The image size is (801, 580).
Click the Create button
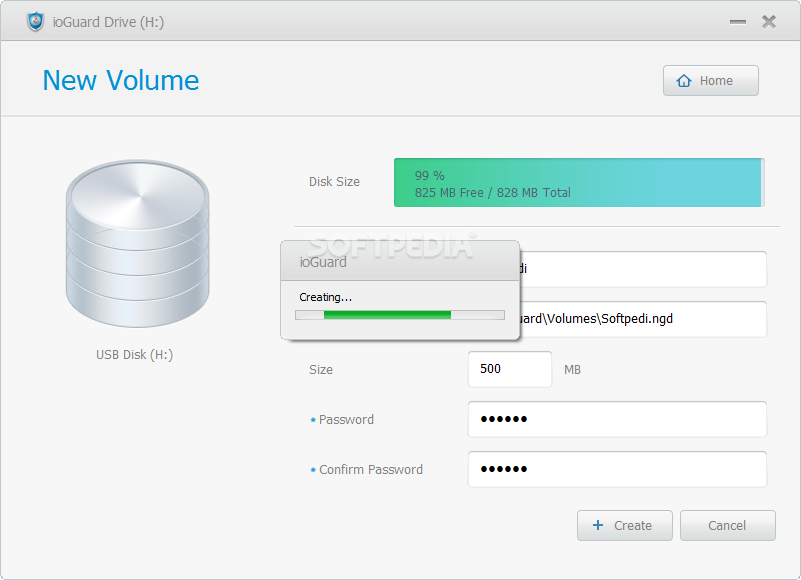click(x=624, y=525)
